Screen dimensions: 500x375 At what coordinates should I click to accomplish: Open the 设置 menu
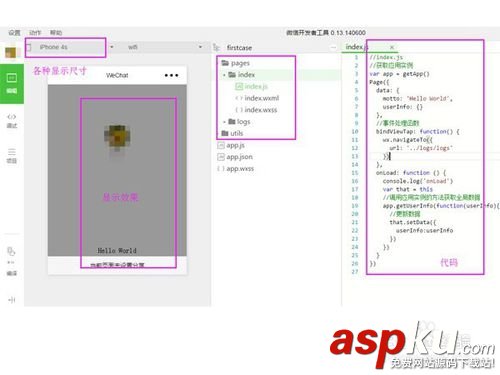(x=14, y=33)
